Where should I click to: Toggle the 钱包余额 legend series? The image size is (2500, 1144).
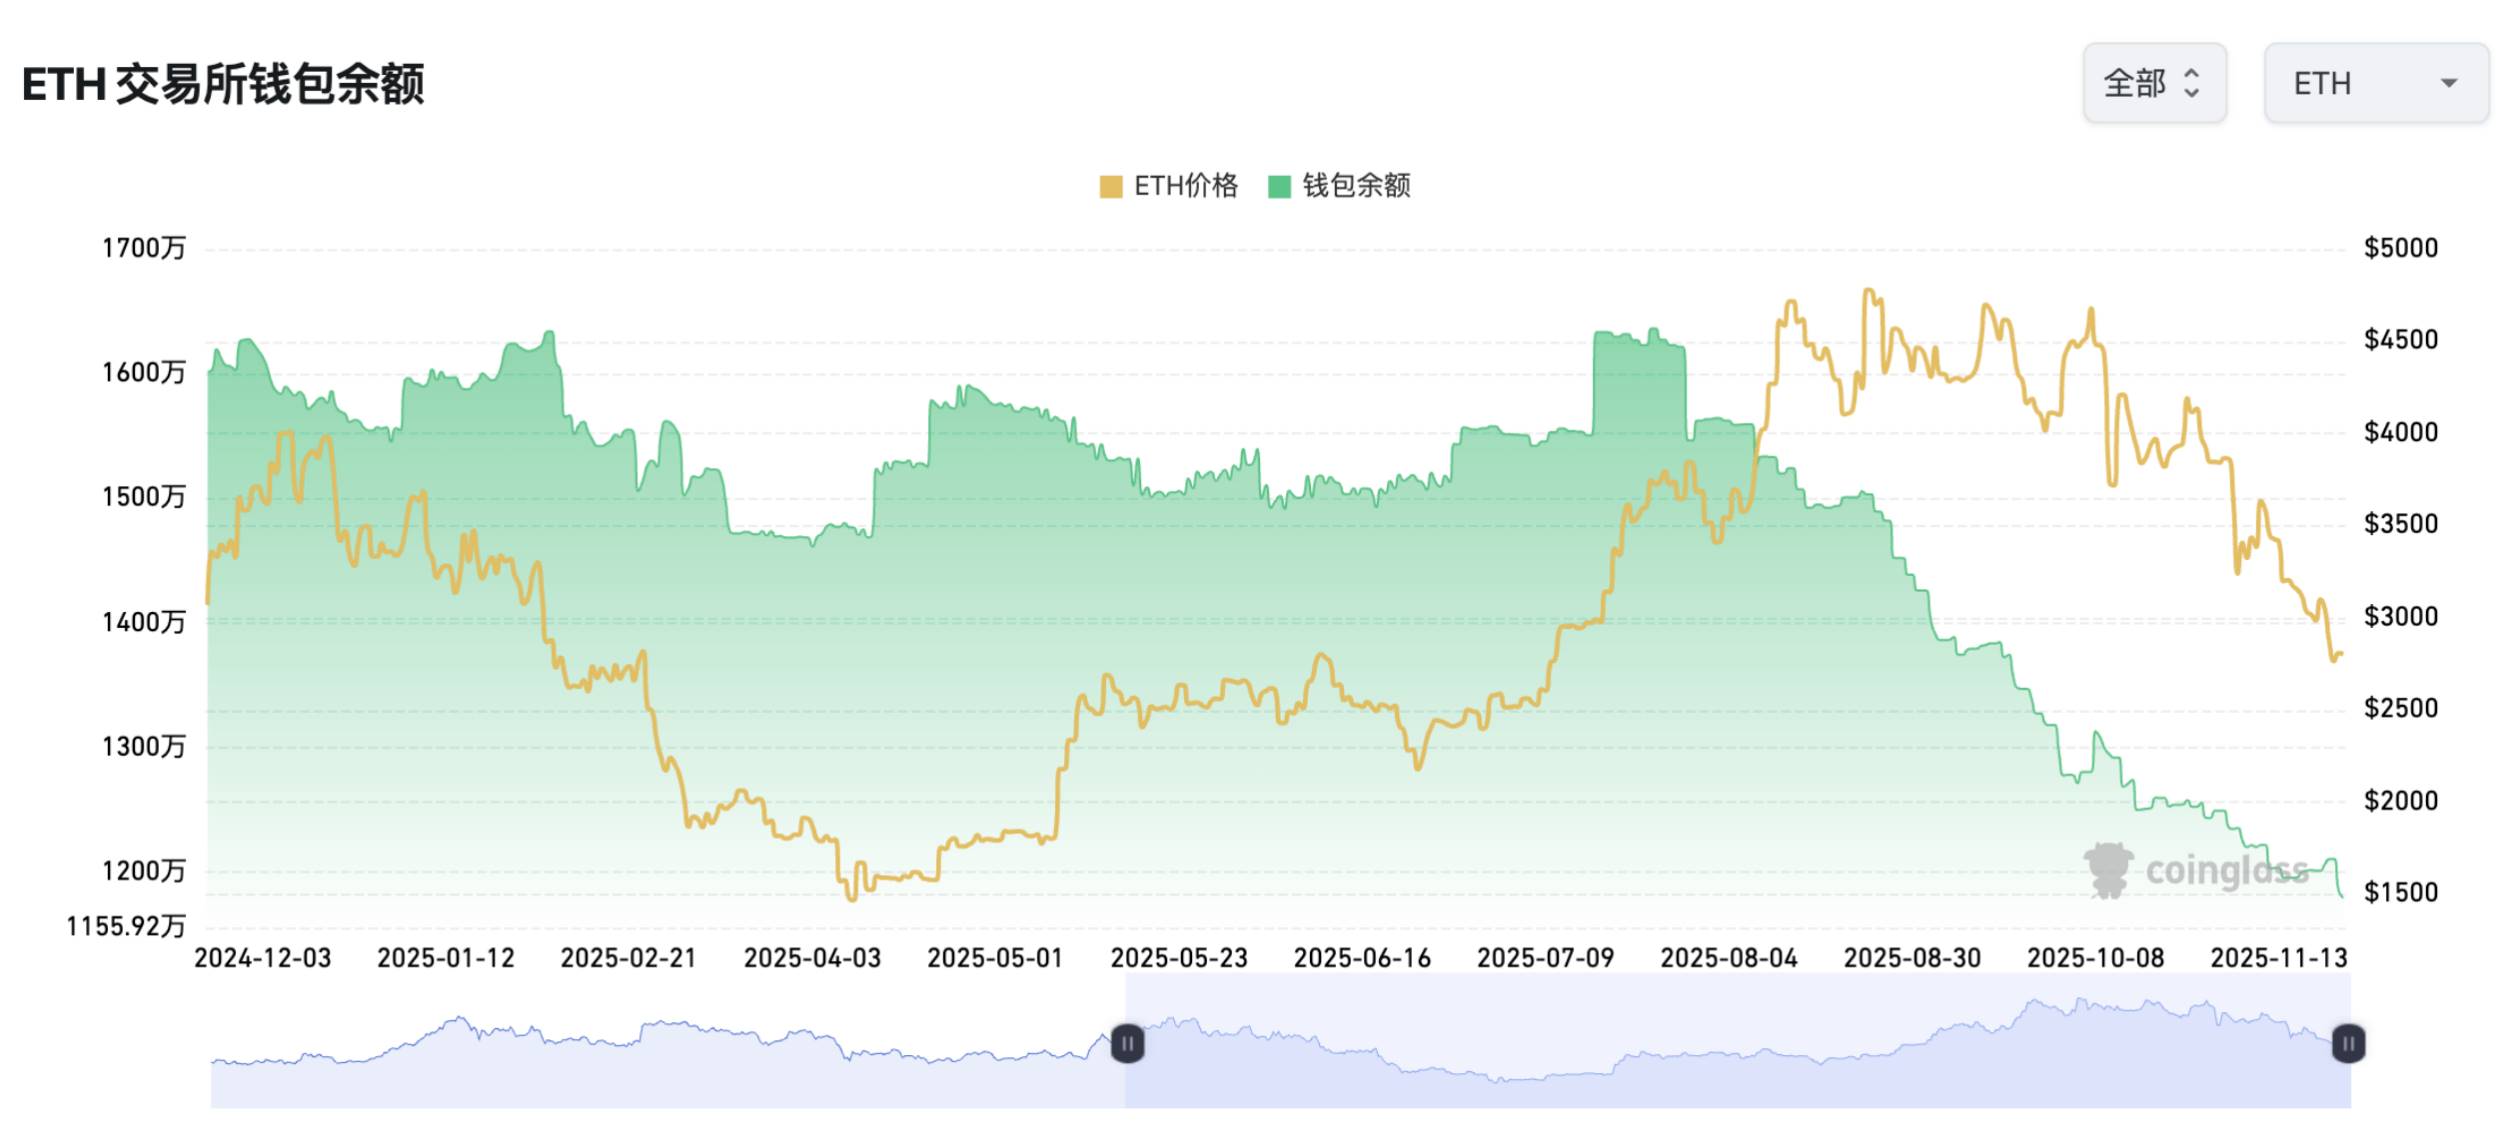tap(1355, 186)
